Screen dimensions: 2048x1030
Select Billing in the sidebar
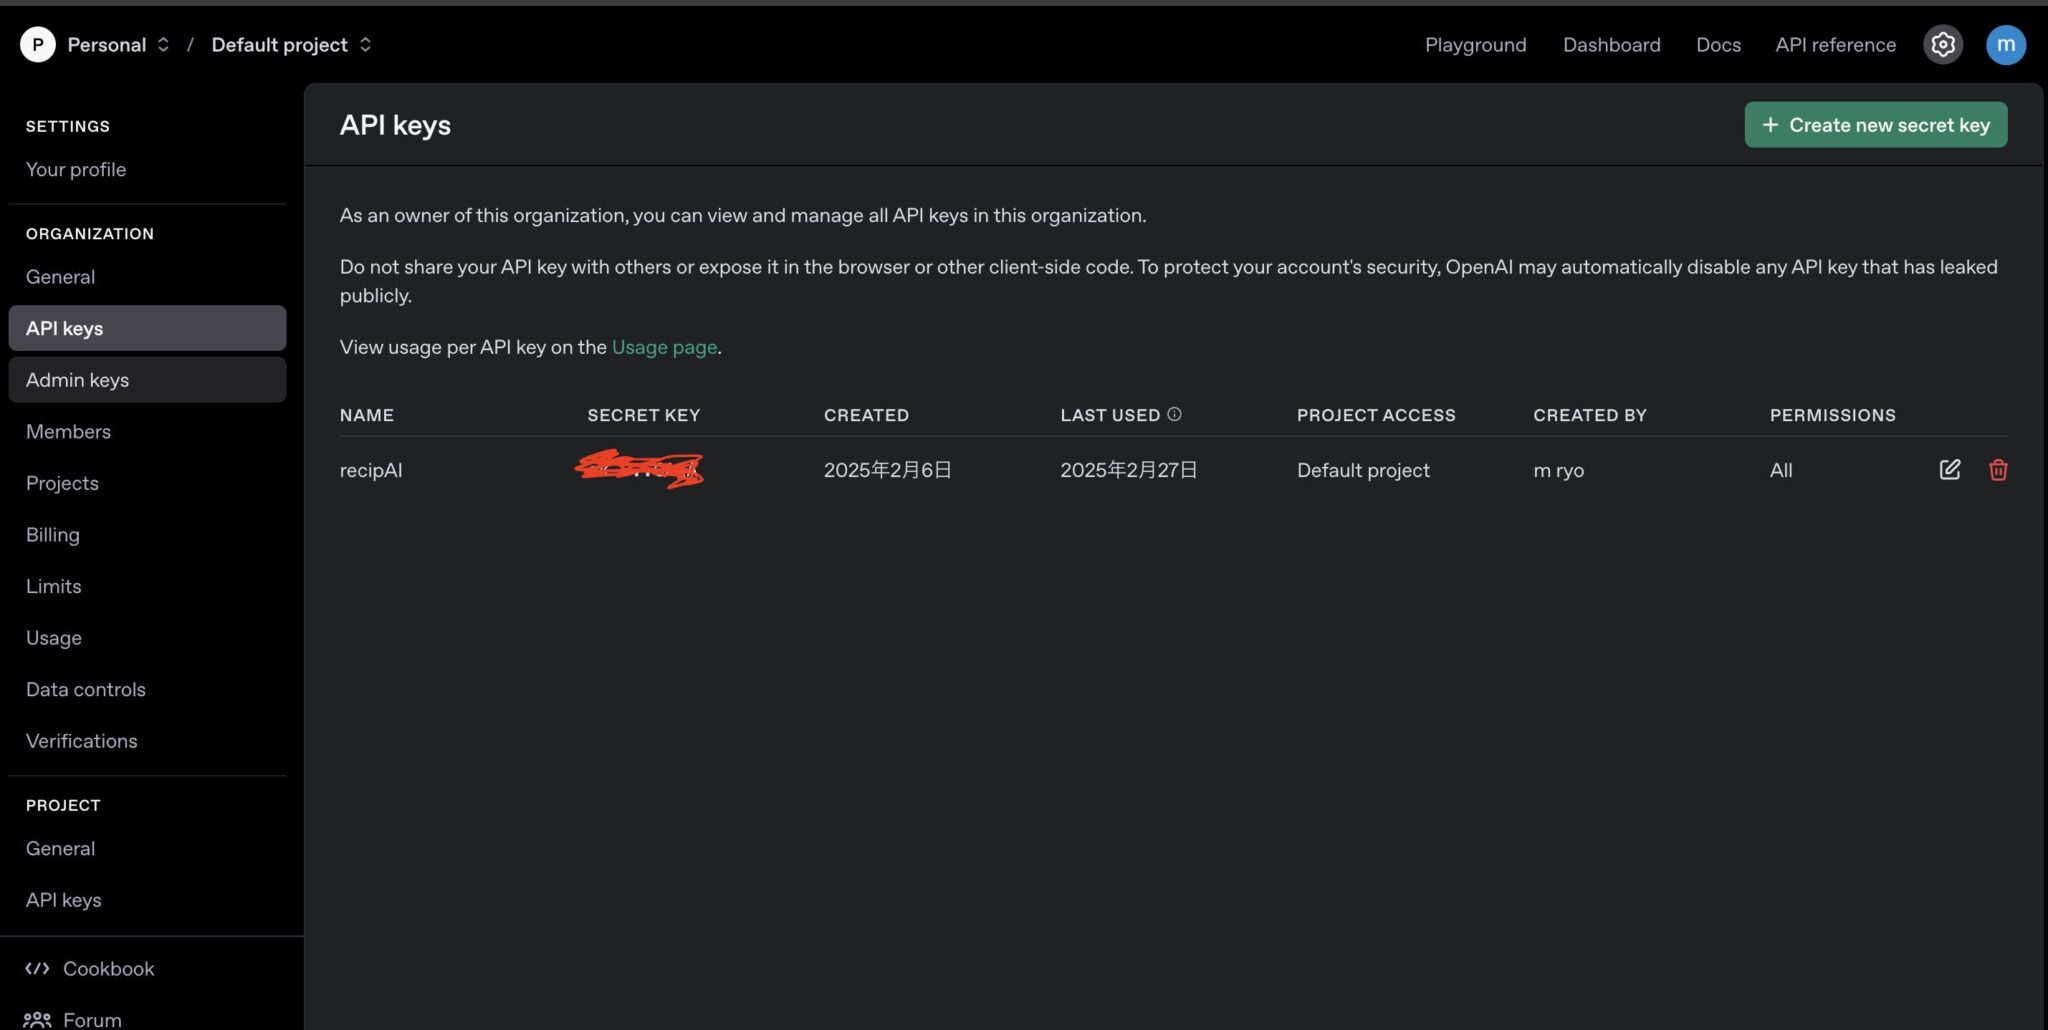pyautogui.click(x=52, y=534)
